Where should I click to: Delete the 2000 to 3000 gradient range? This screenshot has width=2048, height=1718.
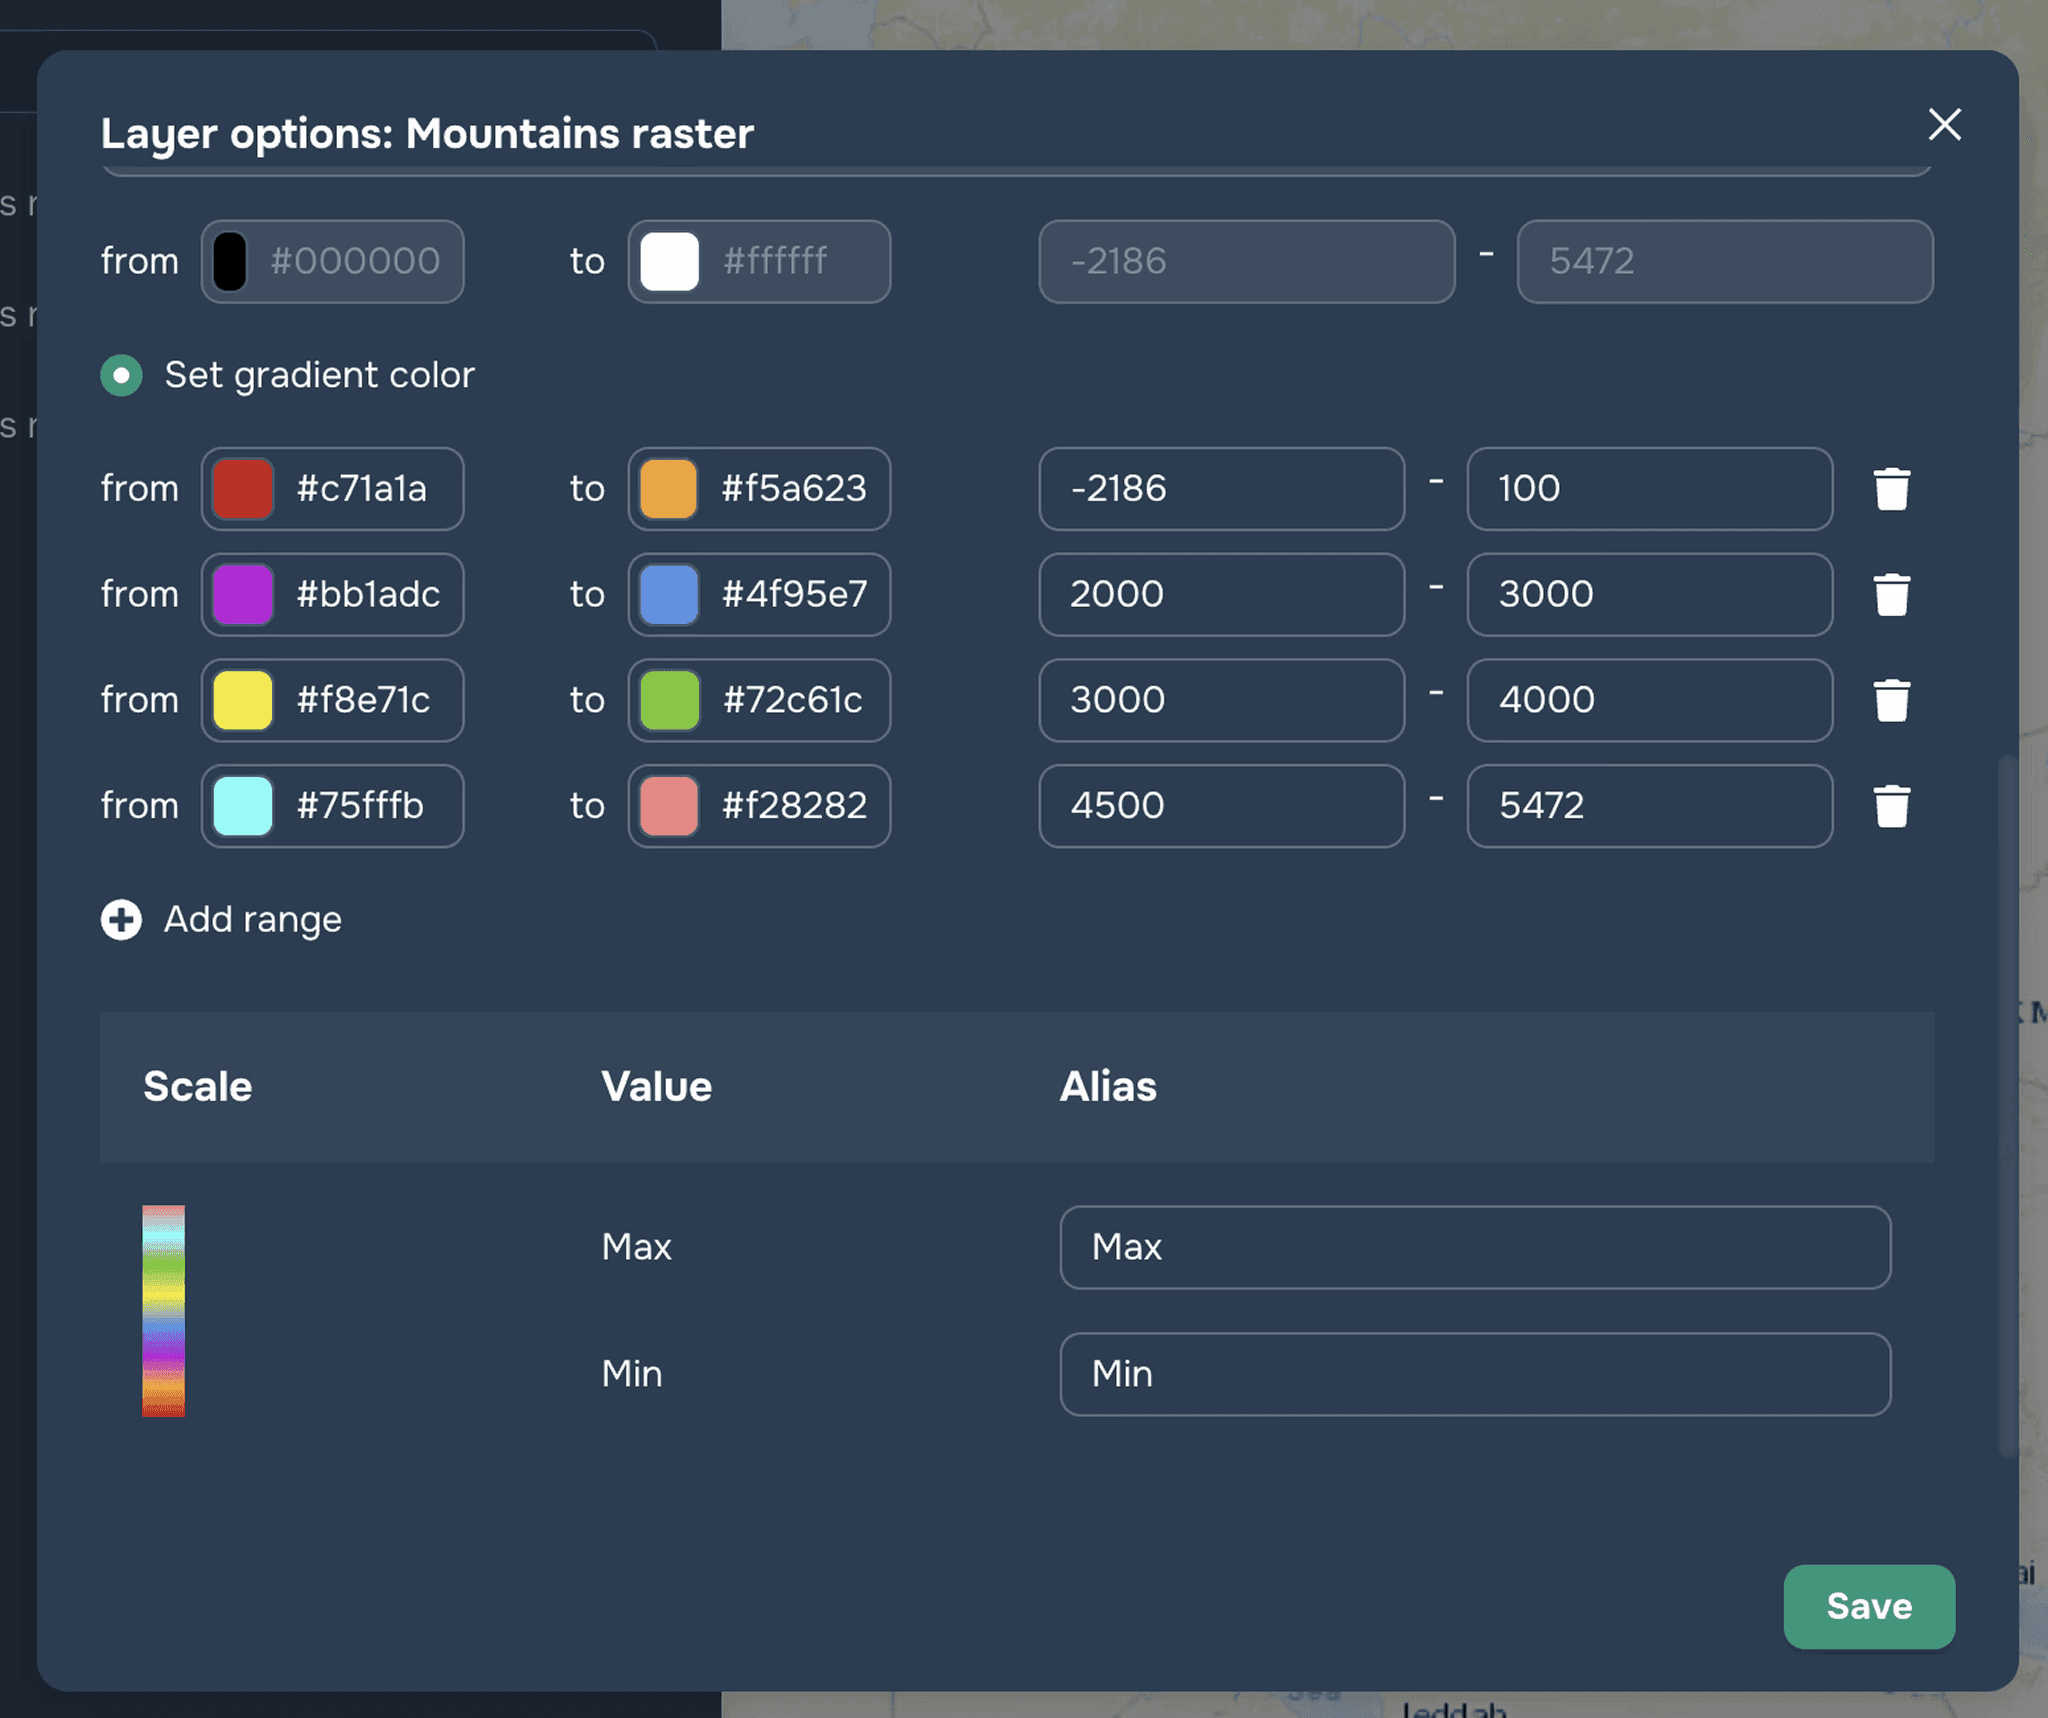[x=1891, y=595]
